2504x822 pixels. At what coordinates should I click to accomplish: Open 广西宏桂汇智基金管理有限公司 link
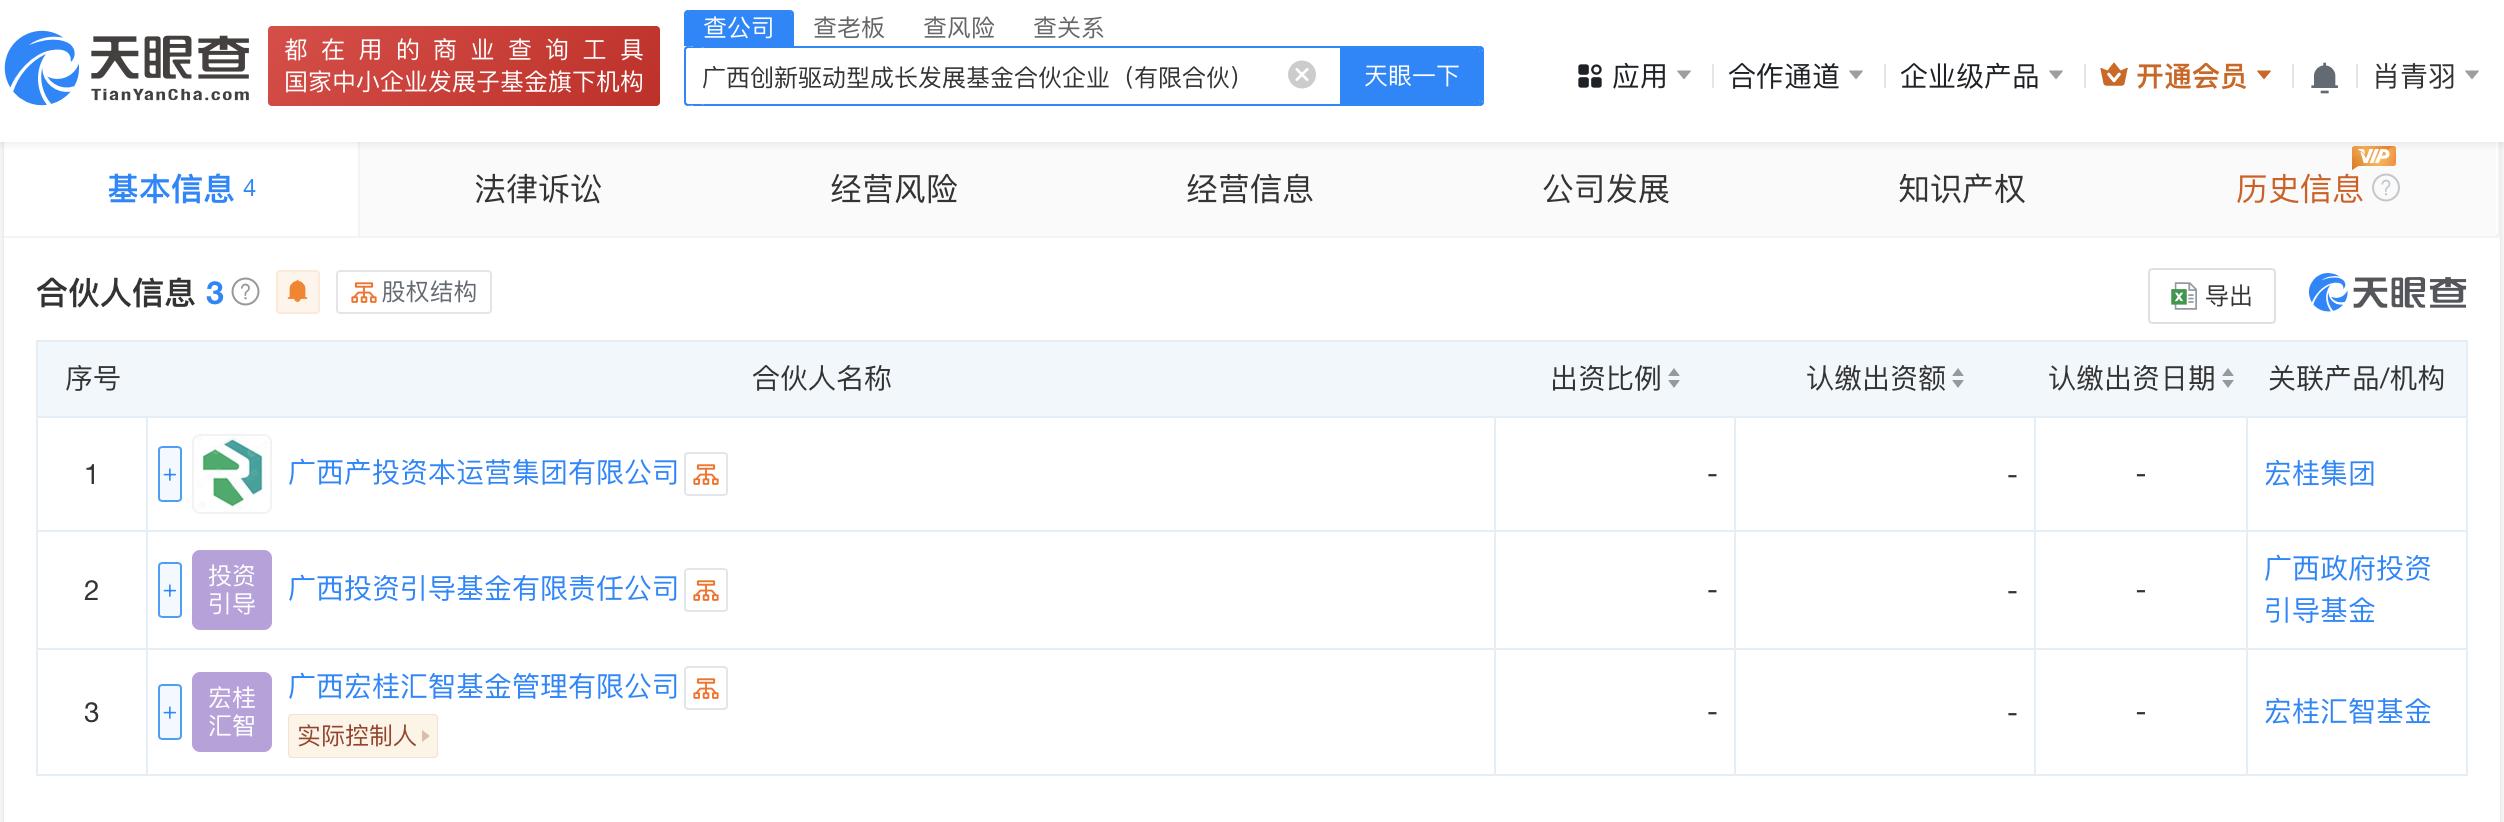pos(483,687)
